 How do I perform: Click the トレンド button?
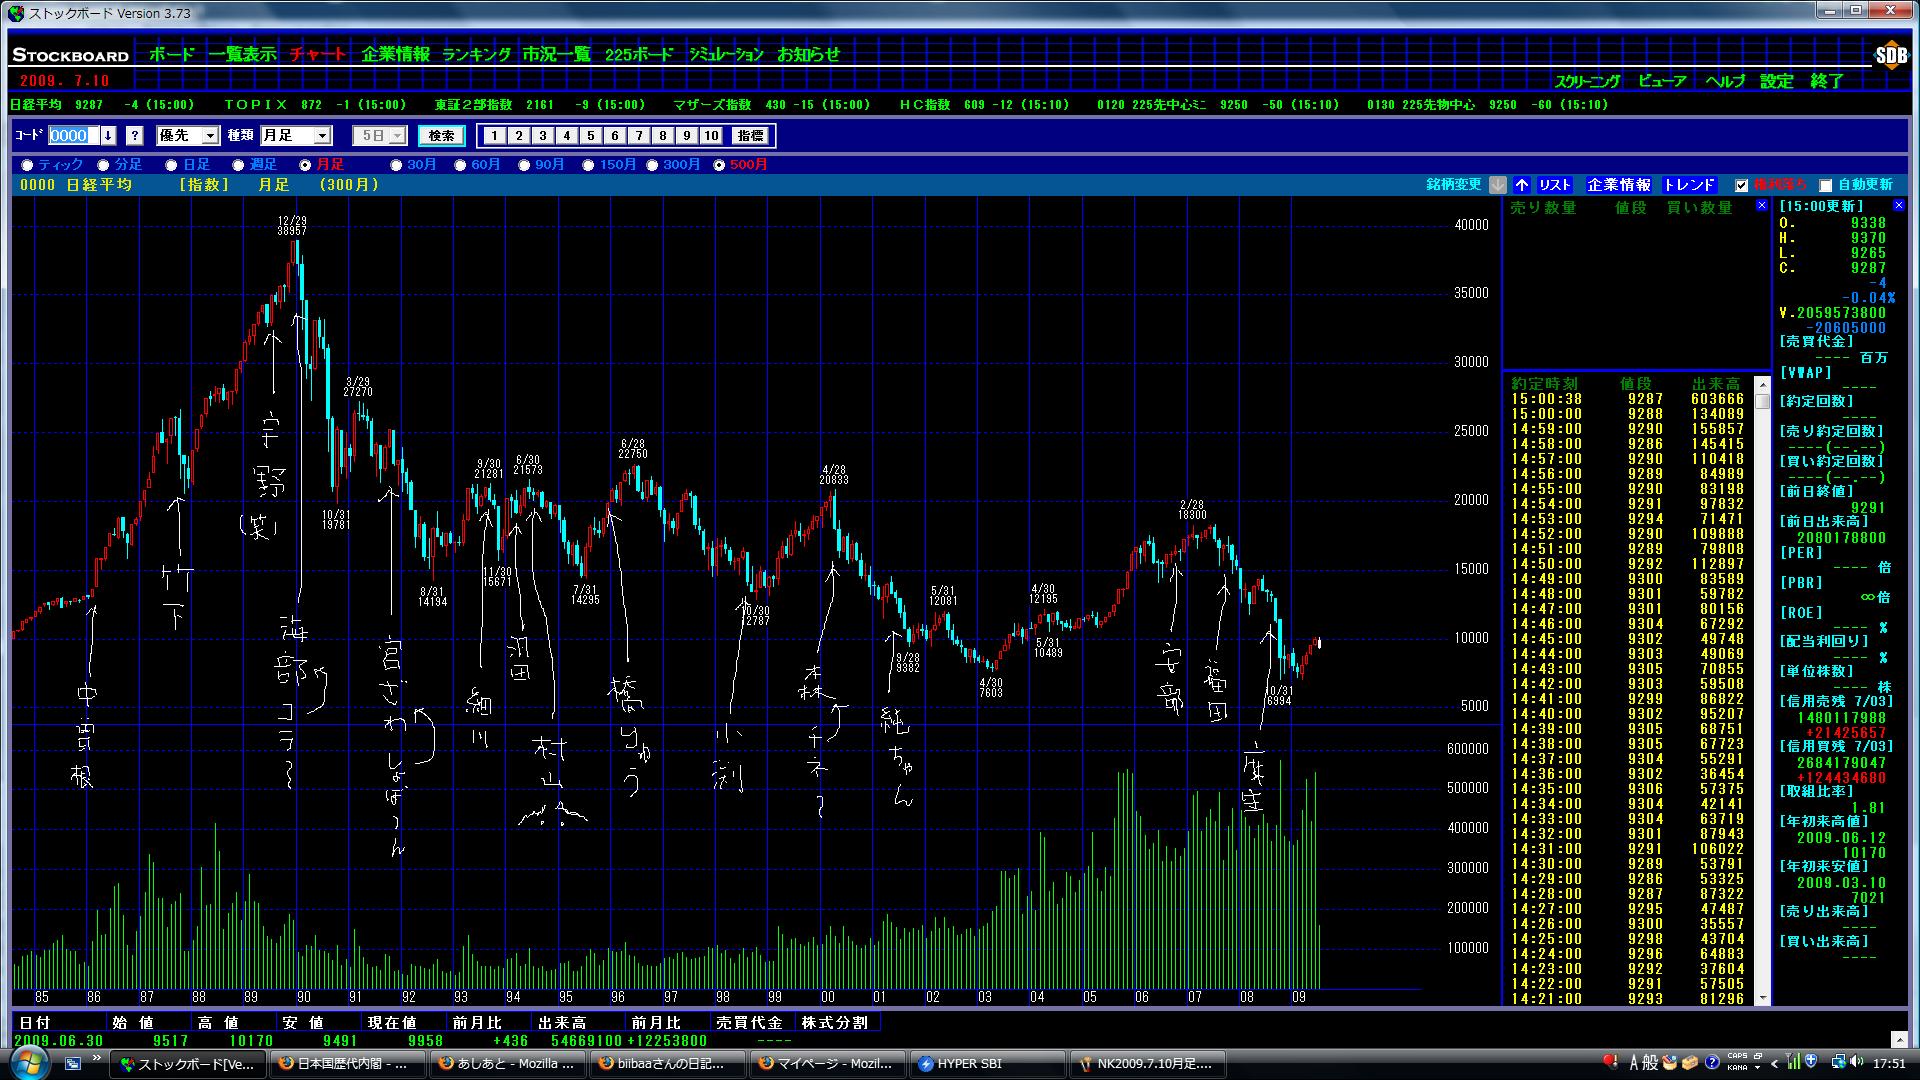tap(1688, 185)
